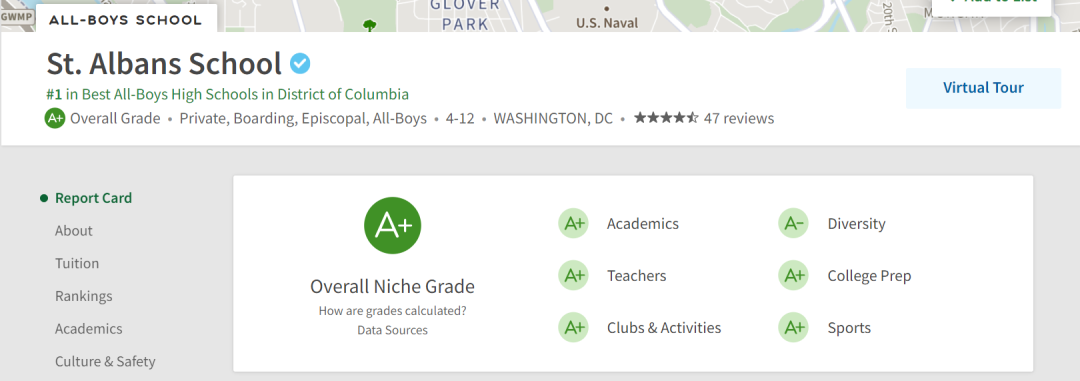Open the Virtual Tour button
The height and width of the screenshot is (381, 1080).
983,88
